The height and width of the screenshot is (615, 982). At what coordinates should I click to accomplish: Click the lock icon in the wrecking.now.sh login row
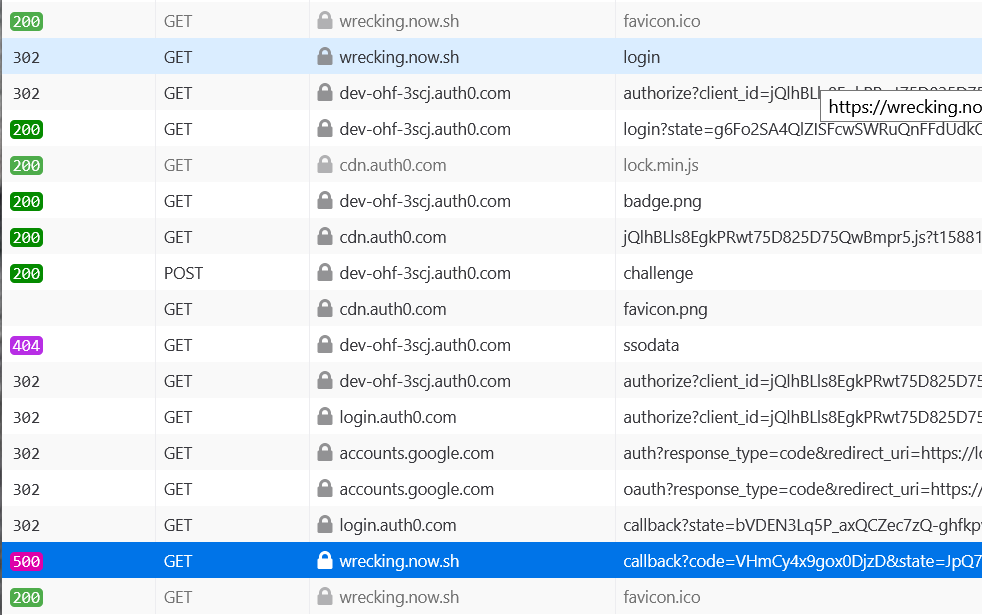[324, 56]
